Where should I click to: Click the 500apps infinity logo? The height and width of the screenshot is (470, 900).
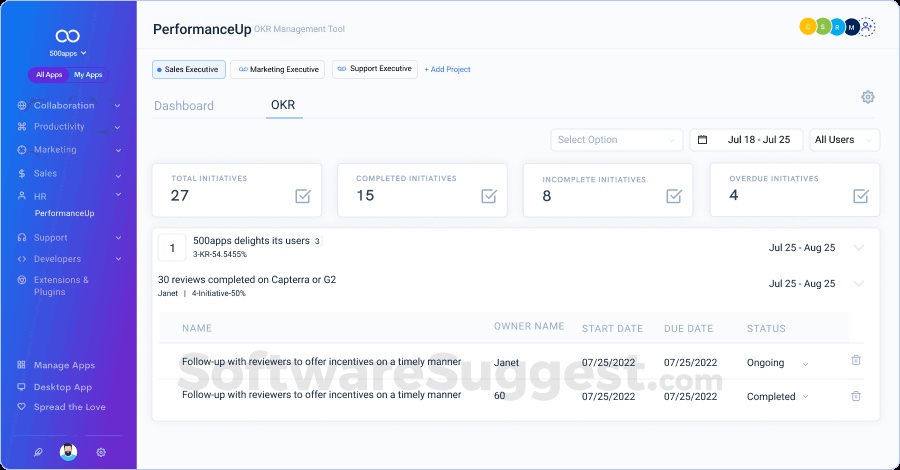click(x=67, y=36)
